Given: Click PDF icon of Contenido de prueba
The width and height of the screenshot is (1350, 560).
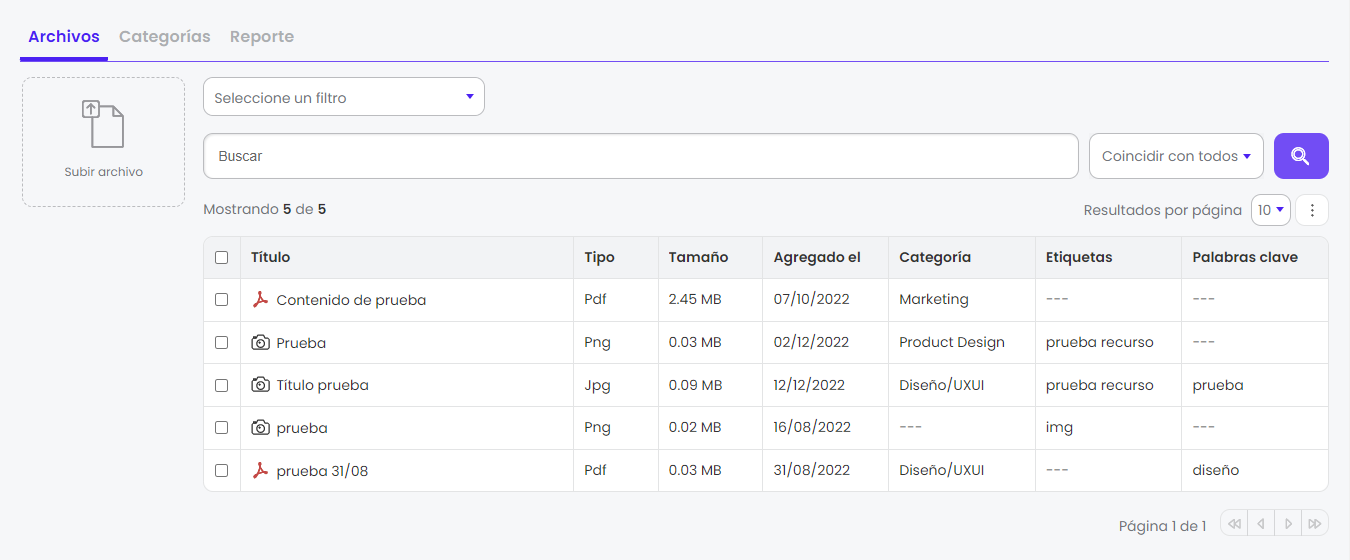Looking at the screenshot, I should point(260,300).
